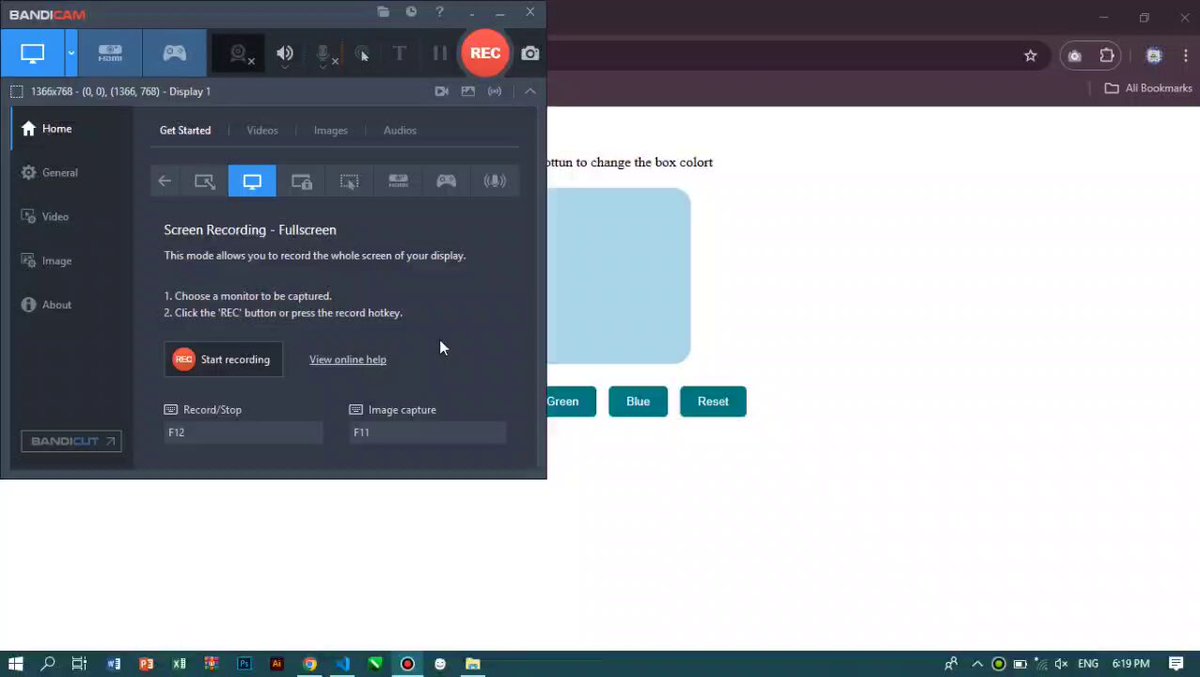Select HDMI device mode icon in the Get Started mode row
This screenshot has height=677, width=1200.
tap(398, 181)
